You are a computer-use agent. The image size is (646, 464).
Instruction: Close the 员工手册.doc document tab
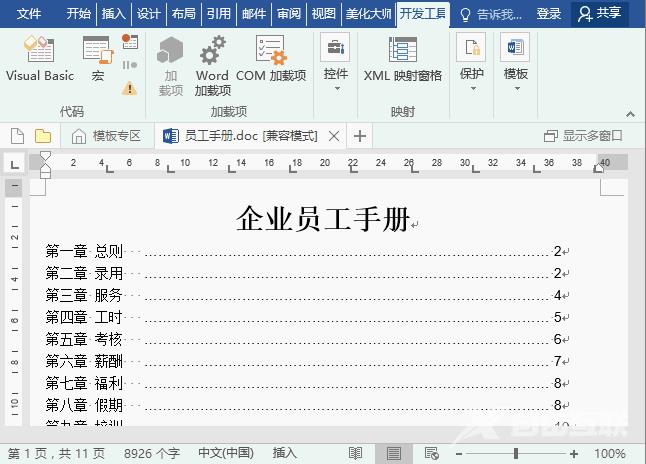pyautogui.click(x=334, y=136)
